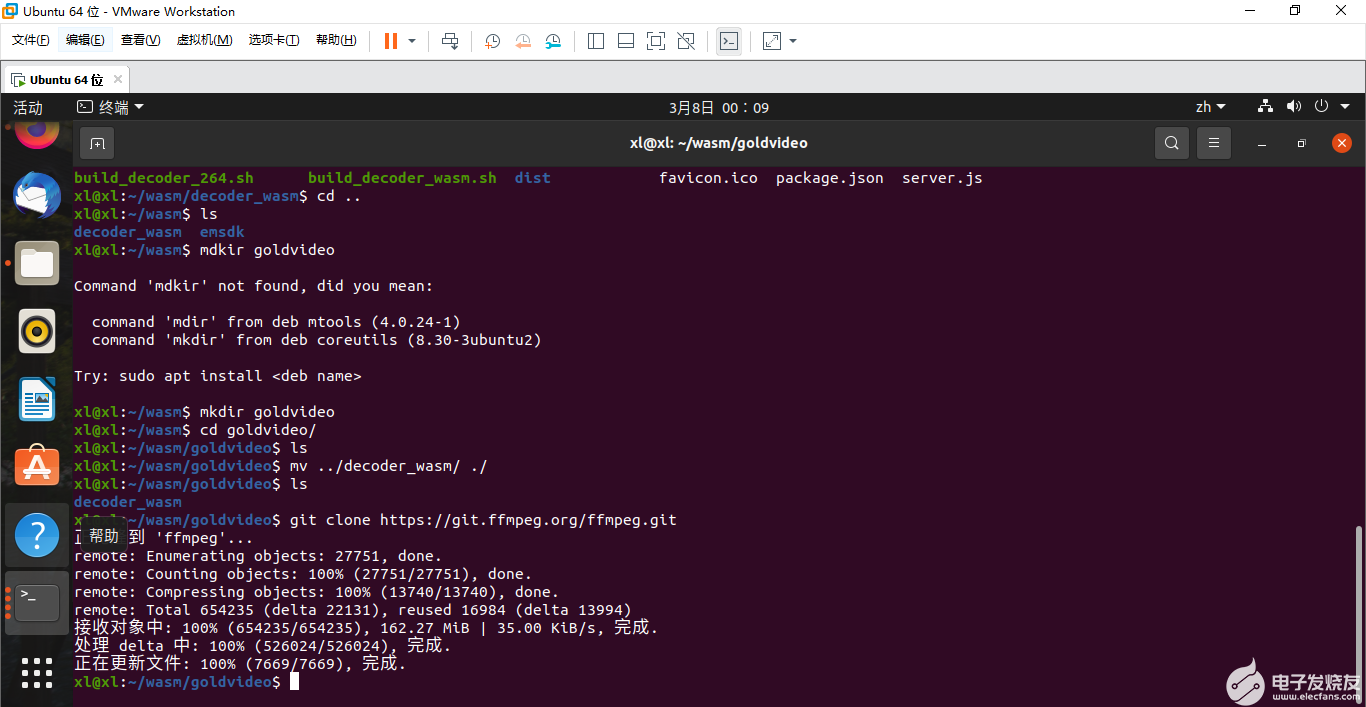Show or hide the VMware library sidebar
The height and width of the screenshot is (707, 1366).
(596, 41)
